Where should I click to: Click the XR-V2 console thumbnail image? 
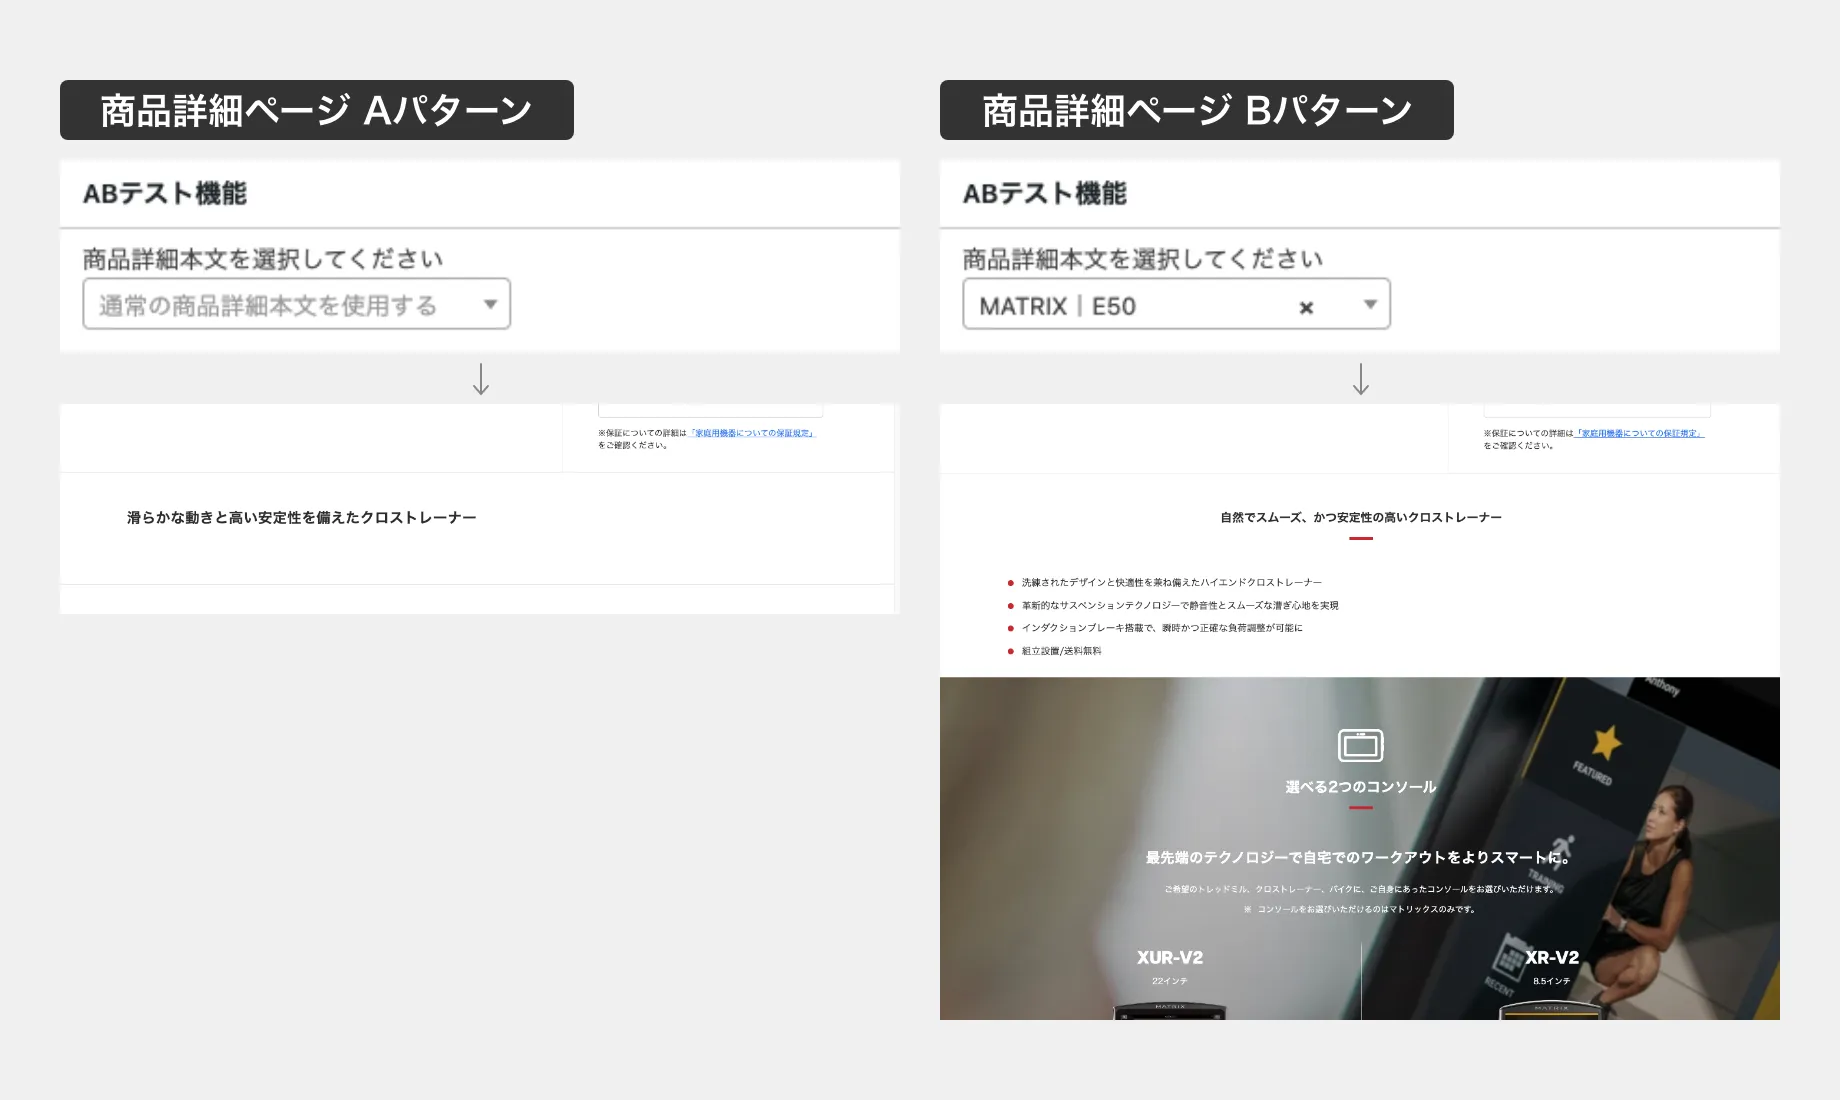(x=1551, y=1011)
